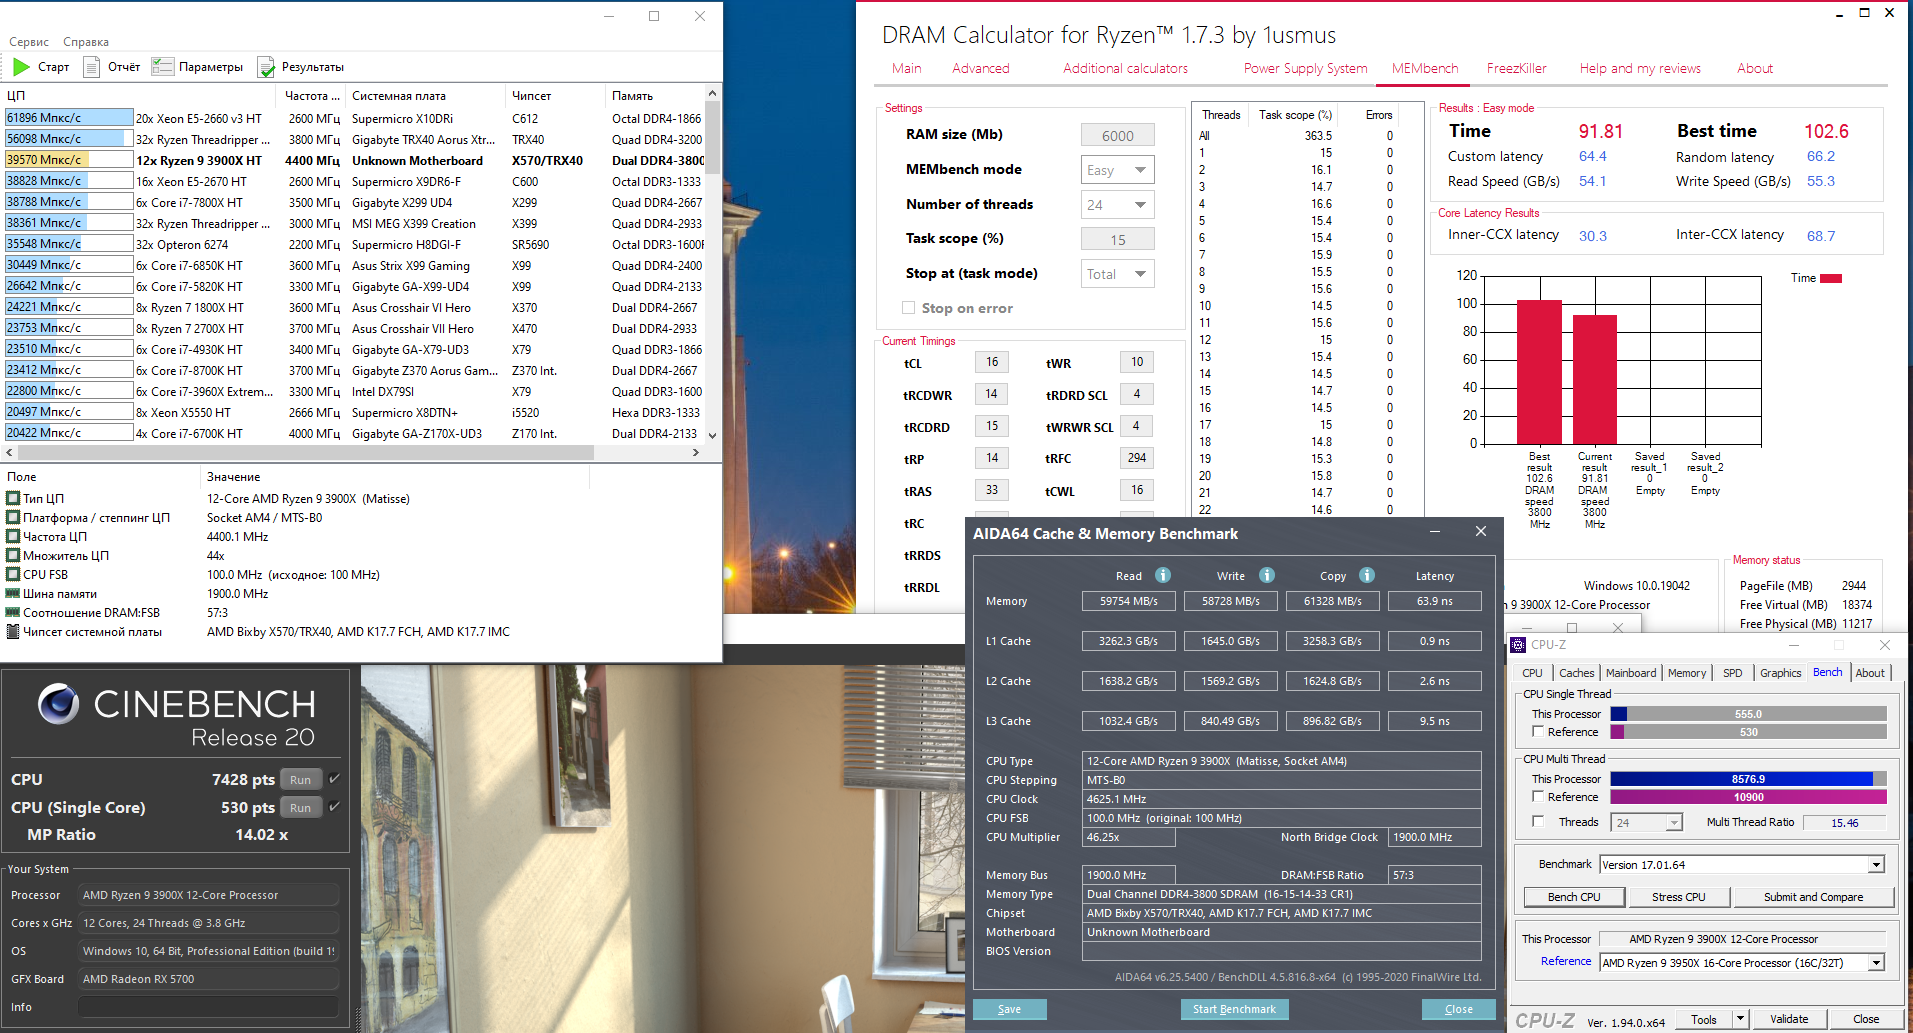Click Submit and Compare in CPU-Z
The image size is (1913, 1033).
coord(1813,897)
